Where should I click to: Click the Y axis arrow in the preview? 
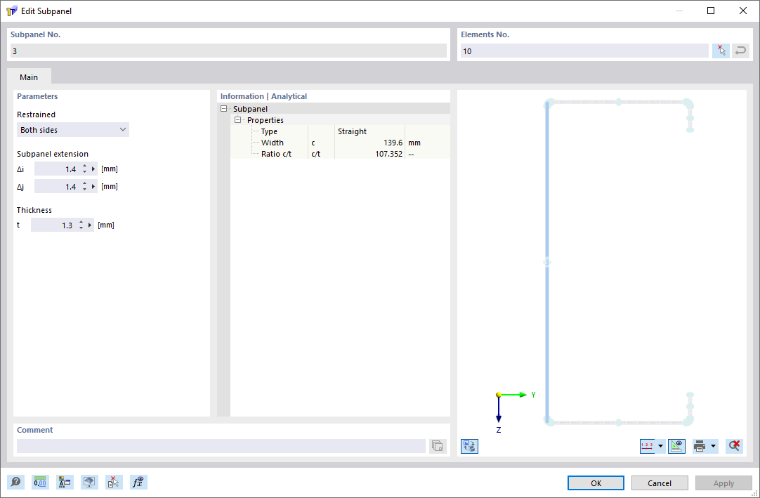515,395
